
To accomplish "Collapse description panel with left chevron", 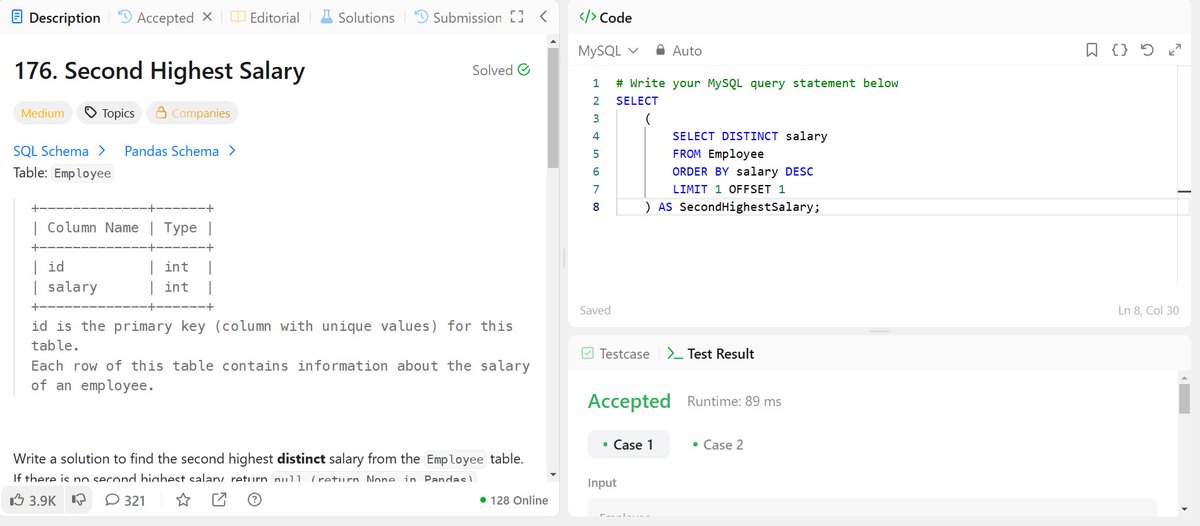I will 542,17.
